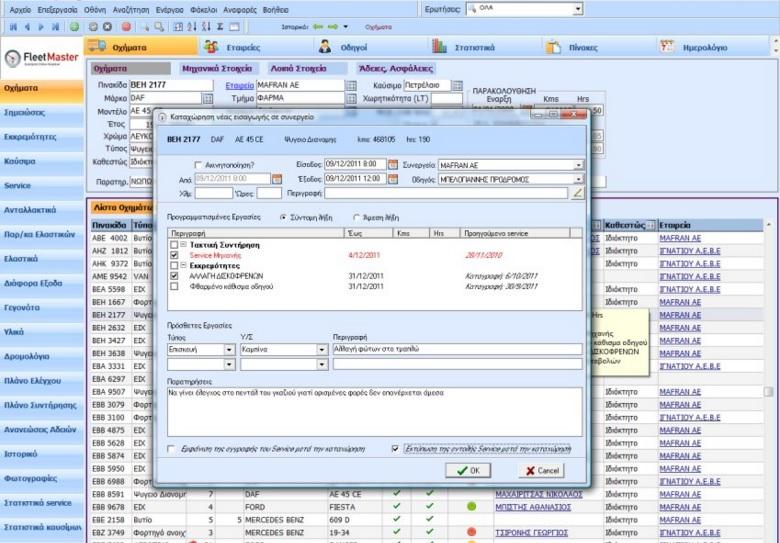
Task: Open the Συνεργείο dropdown
Action: pos(578,165)
